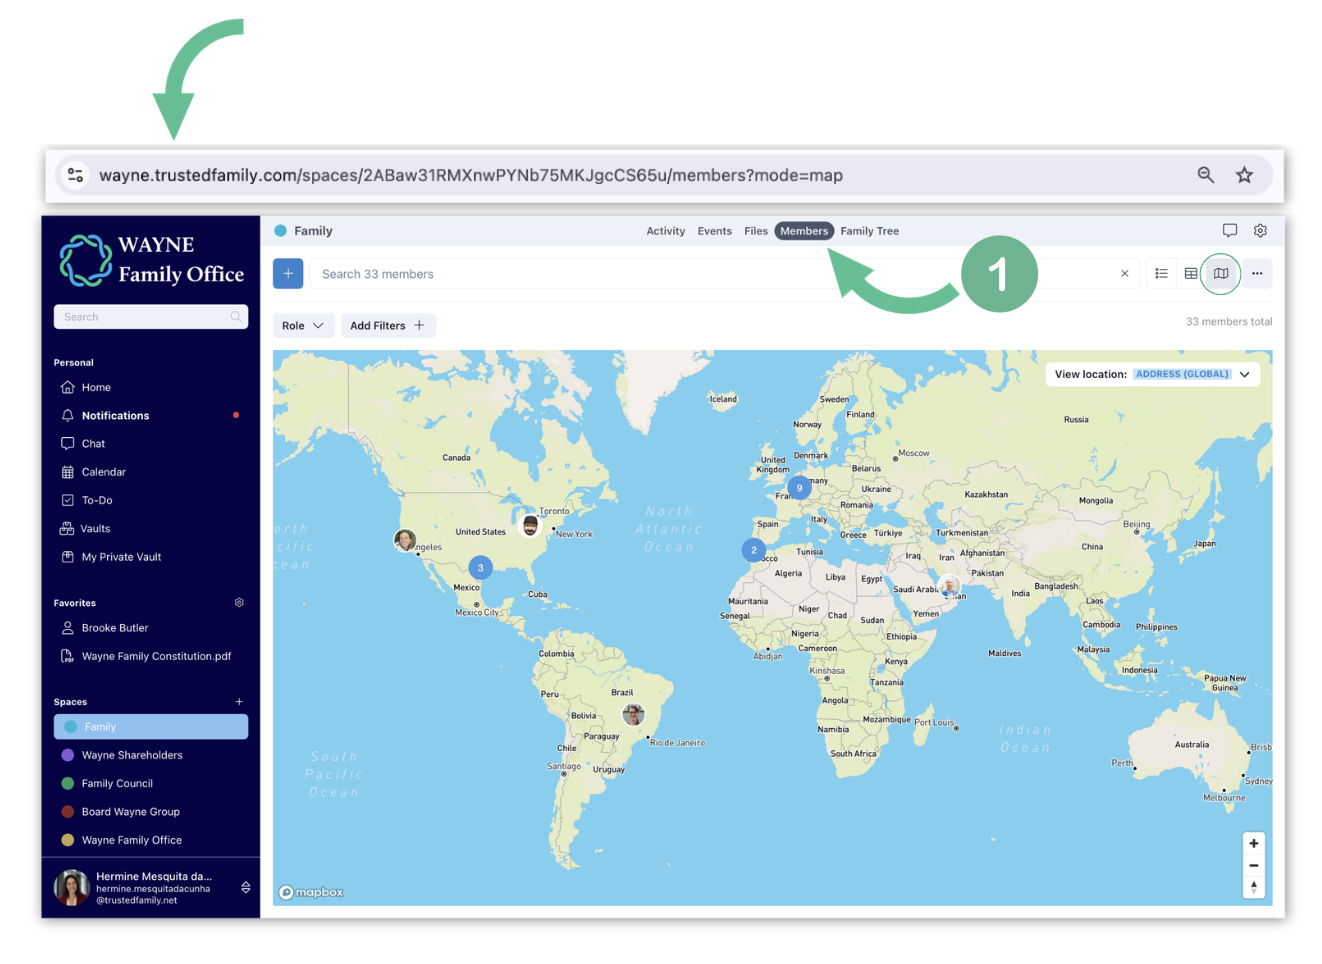
Task: Open site information icon in address bar
Action: [75, 175]
